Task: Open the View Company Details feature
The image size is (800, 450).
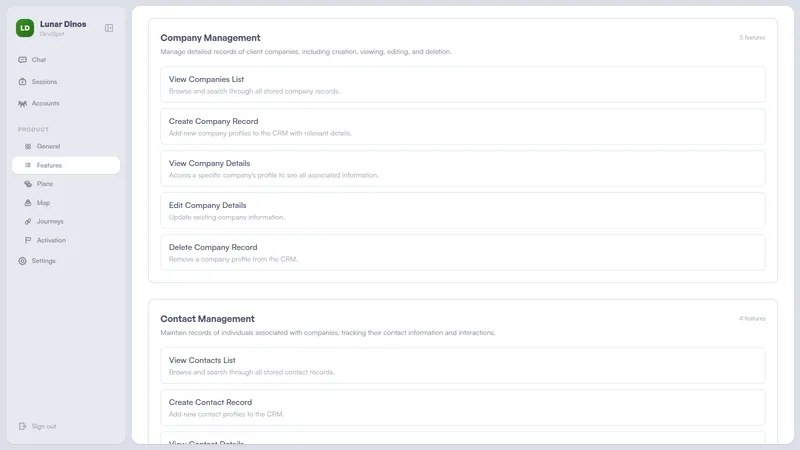Action: [x=463, y=169]
